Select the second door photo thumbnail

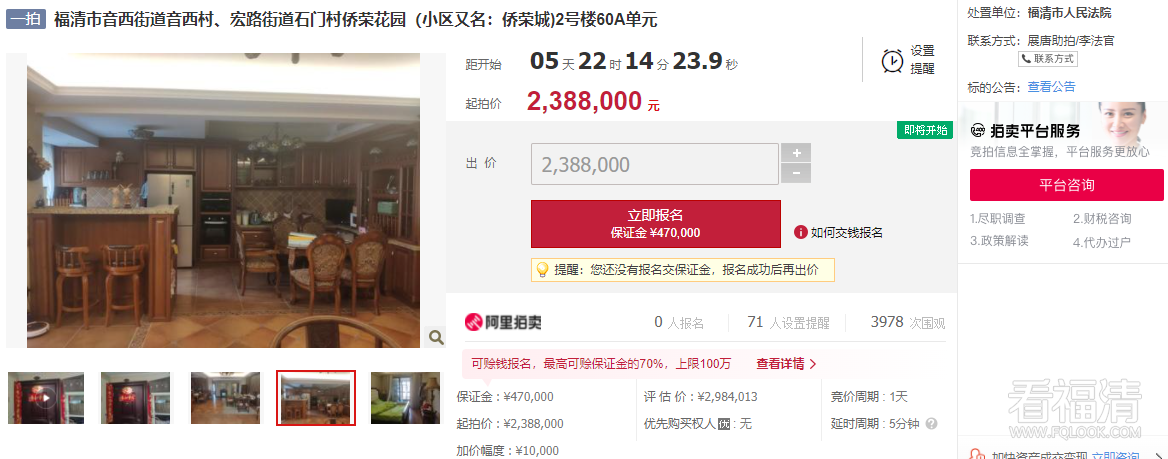point(135,398)
